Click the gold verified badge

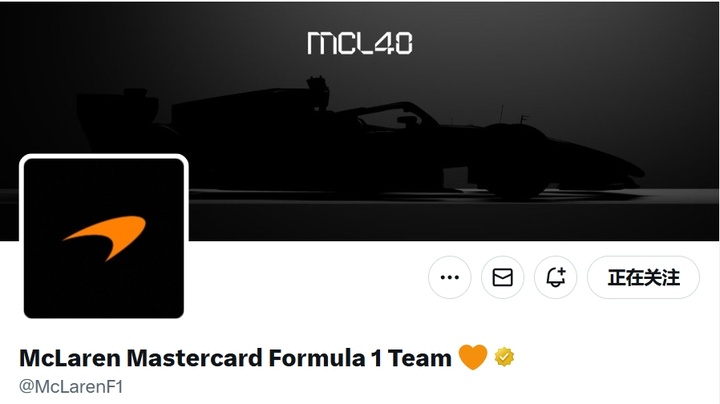pos(504,357)
